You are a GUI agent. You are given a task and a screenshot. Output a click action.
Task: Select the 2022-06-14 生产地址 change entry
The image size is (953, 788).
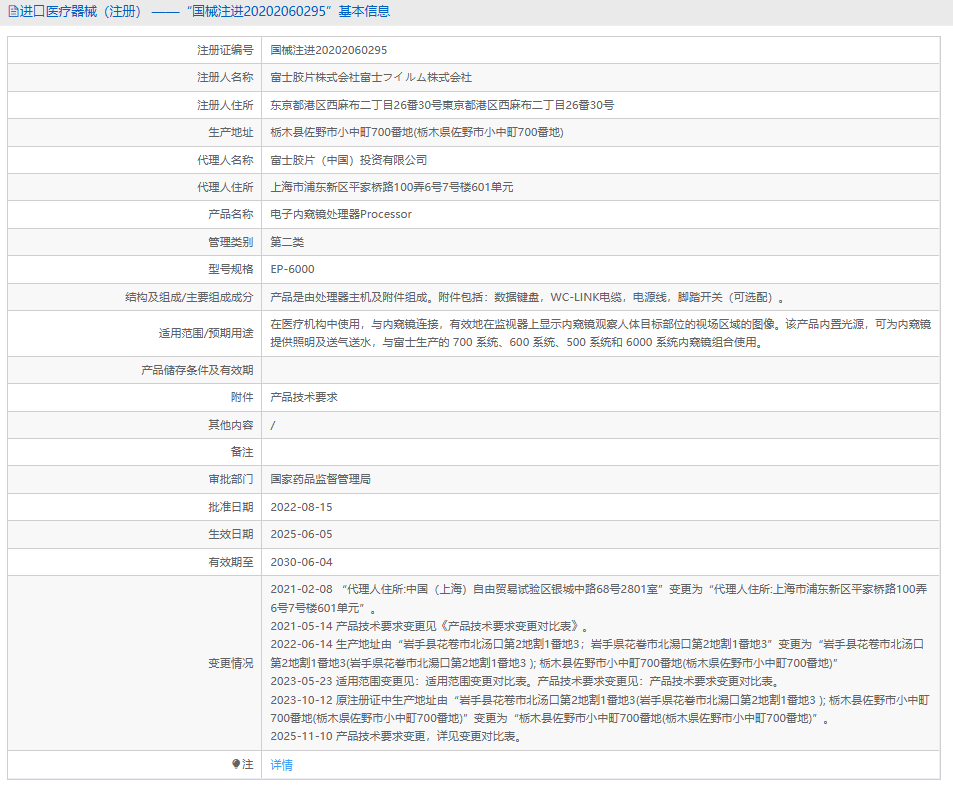[x=597, y=654]
